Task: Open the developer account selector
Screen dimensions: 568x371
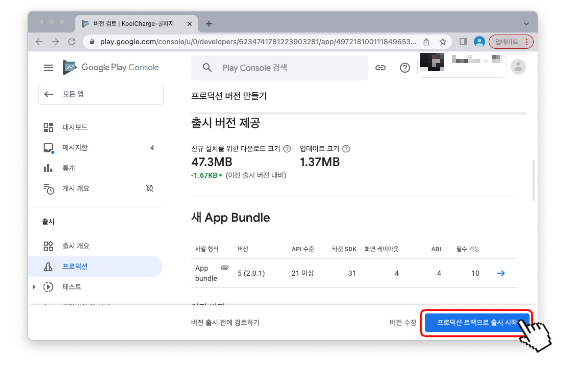Action: [x=462, y=65]
